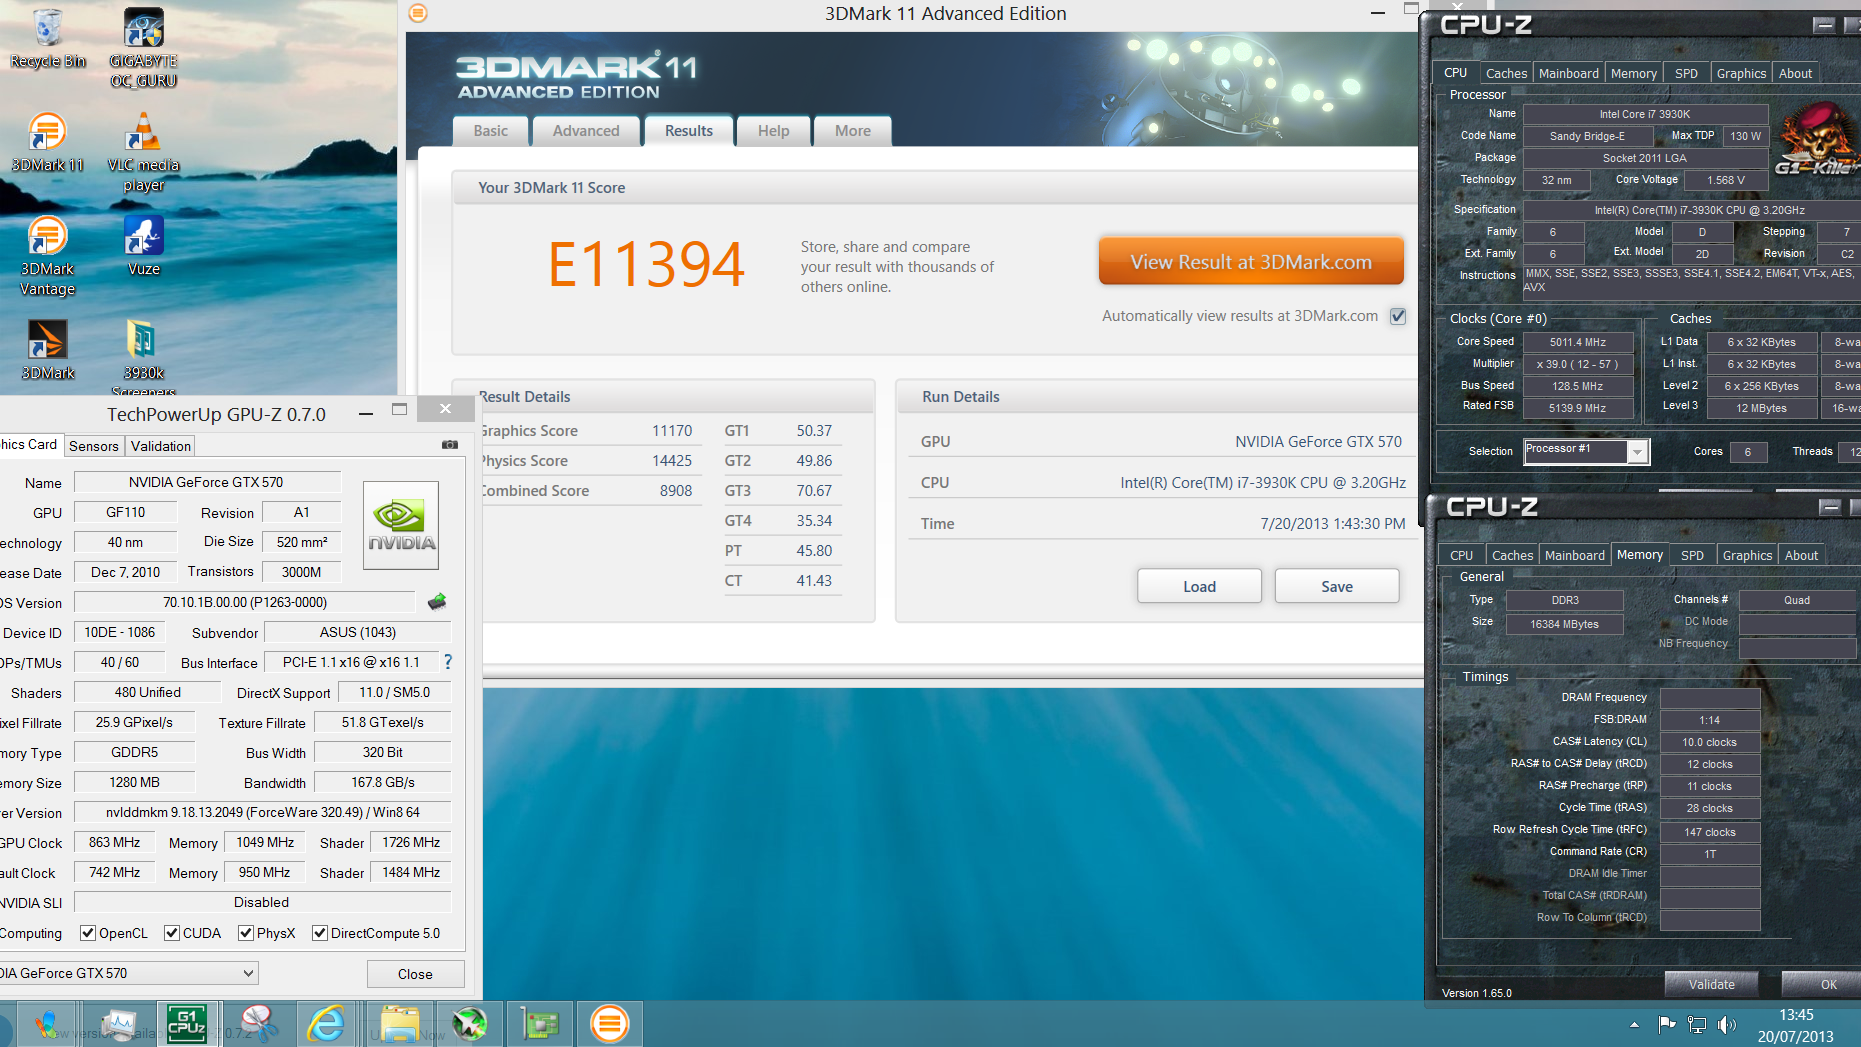Click Save button in Run Details
Image resolution: width=1861 pixels, height=1047 pixels.
pos(1337,586)
